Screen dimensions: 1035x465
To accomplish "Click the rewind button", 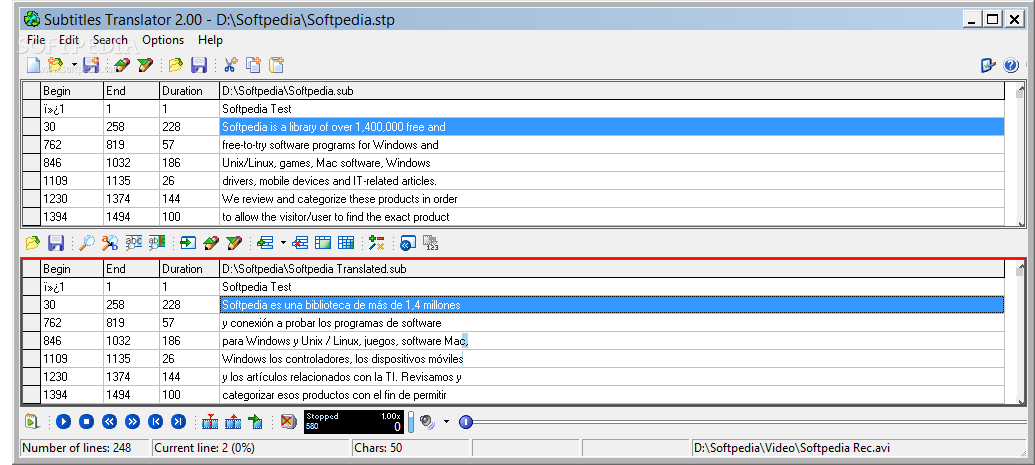I will click(110, 421).
